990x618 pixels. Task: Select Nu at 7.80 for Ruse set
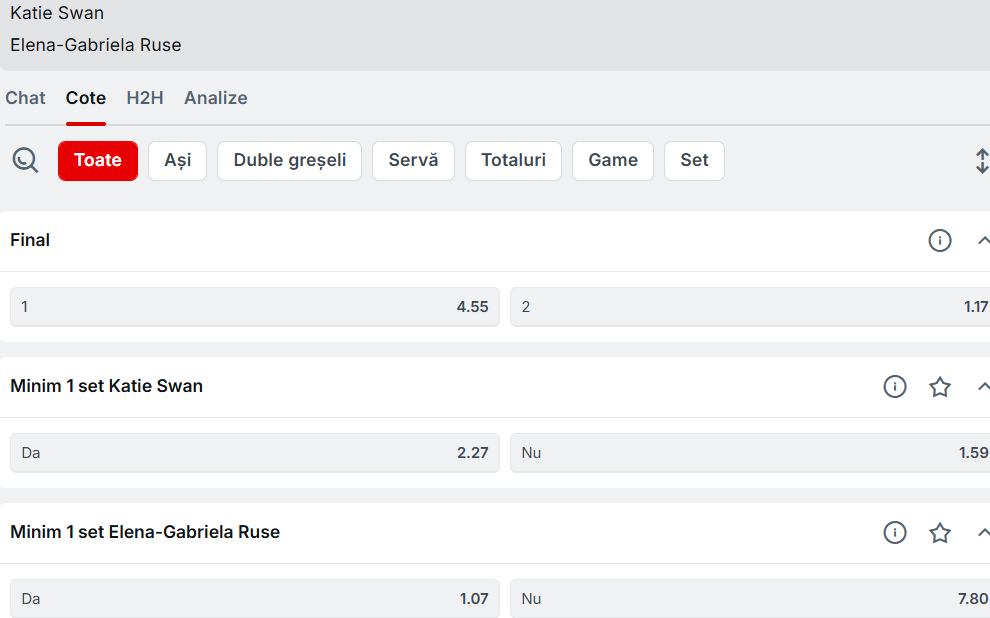click(750, 599)
